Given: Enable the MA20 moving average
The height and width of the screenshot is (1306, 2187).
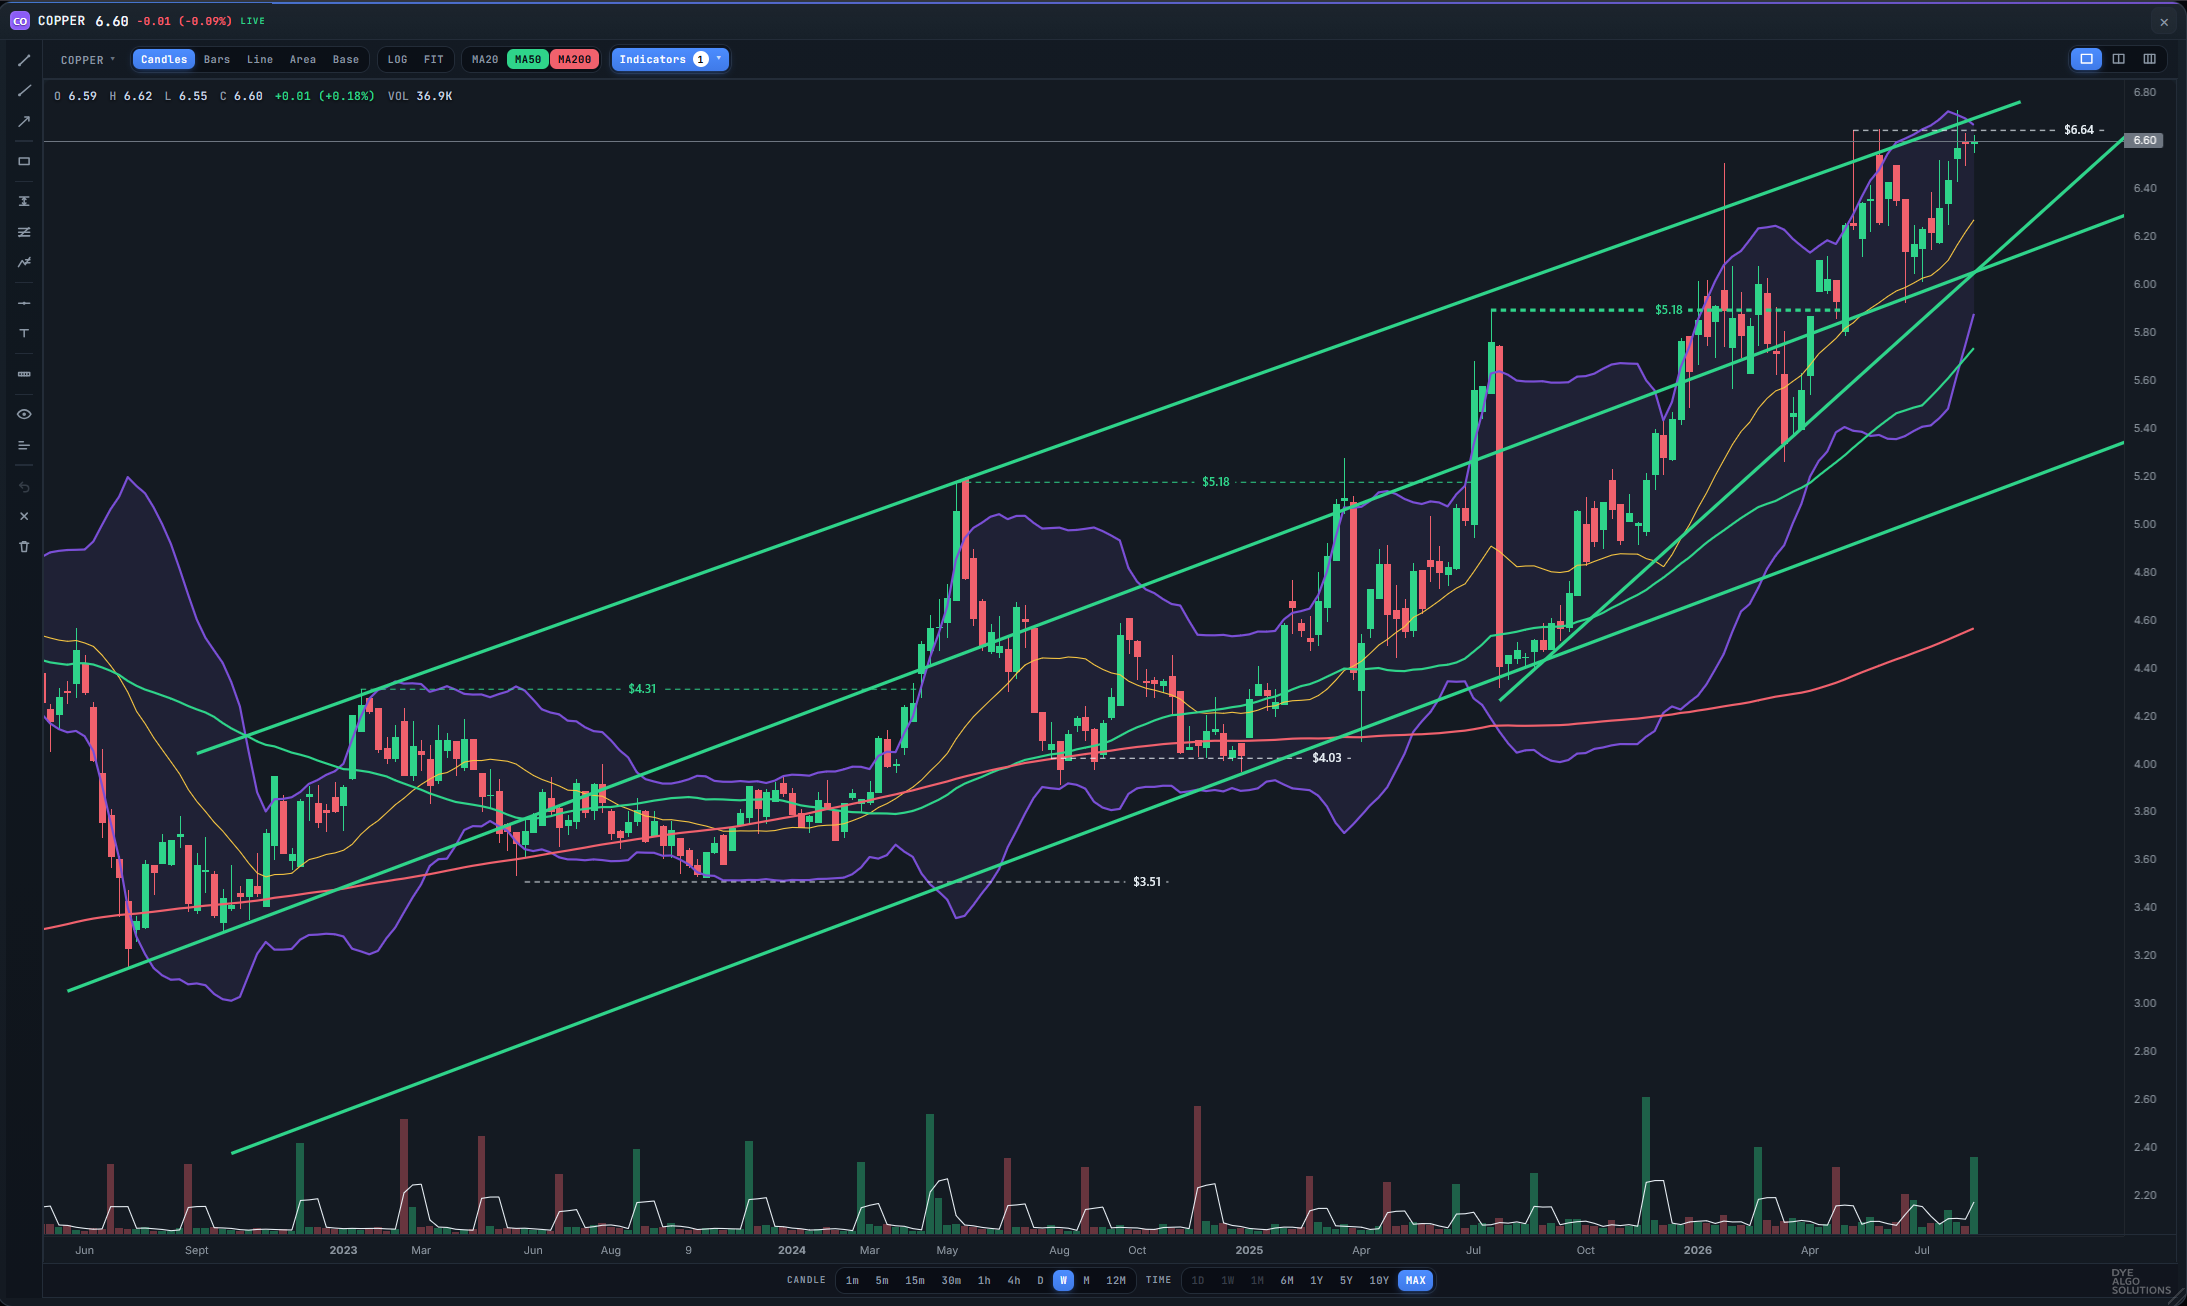Looking at the screenshot, I should [x=485, y=60].
